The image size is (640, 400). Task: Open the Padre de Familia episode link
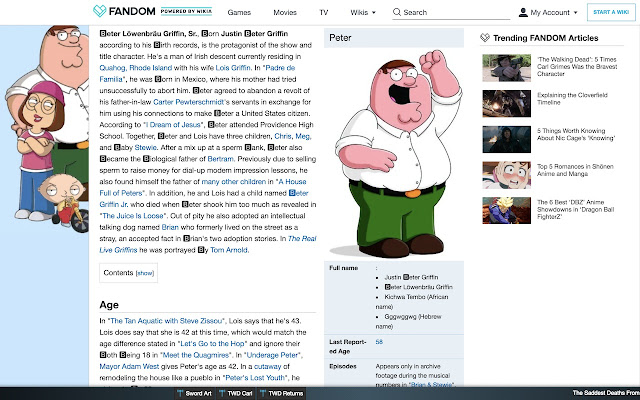click(x=198, y=73)
